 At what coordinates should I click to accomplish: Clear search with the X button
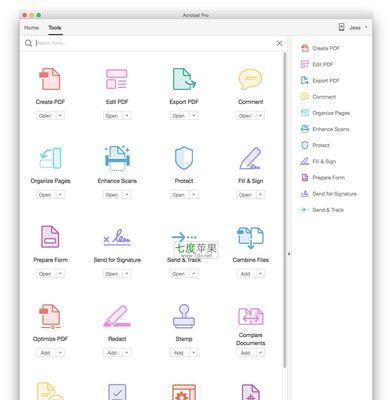(279, 43)
